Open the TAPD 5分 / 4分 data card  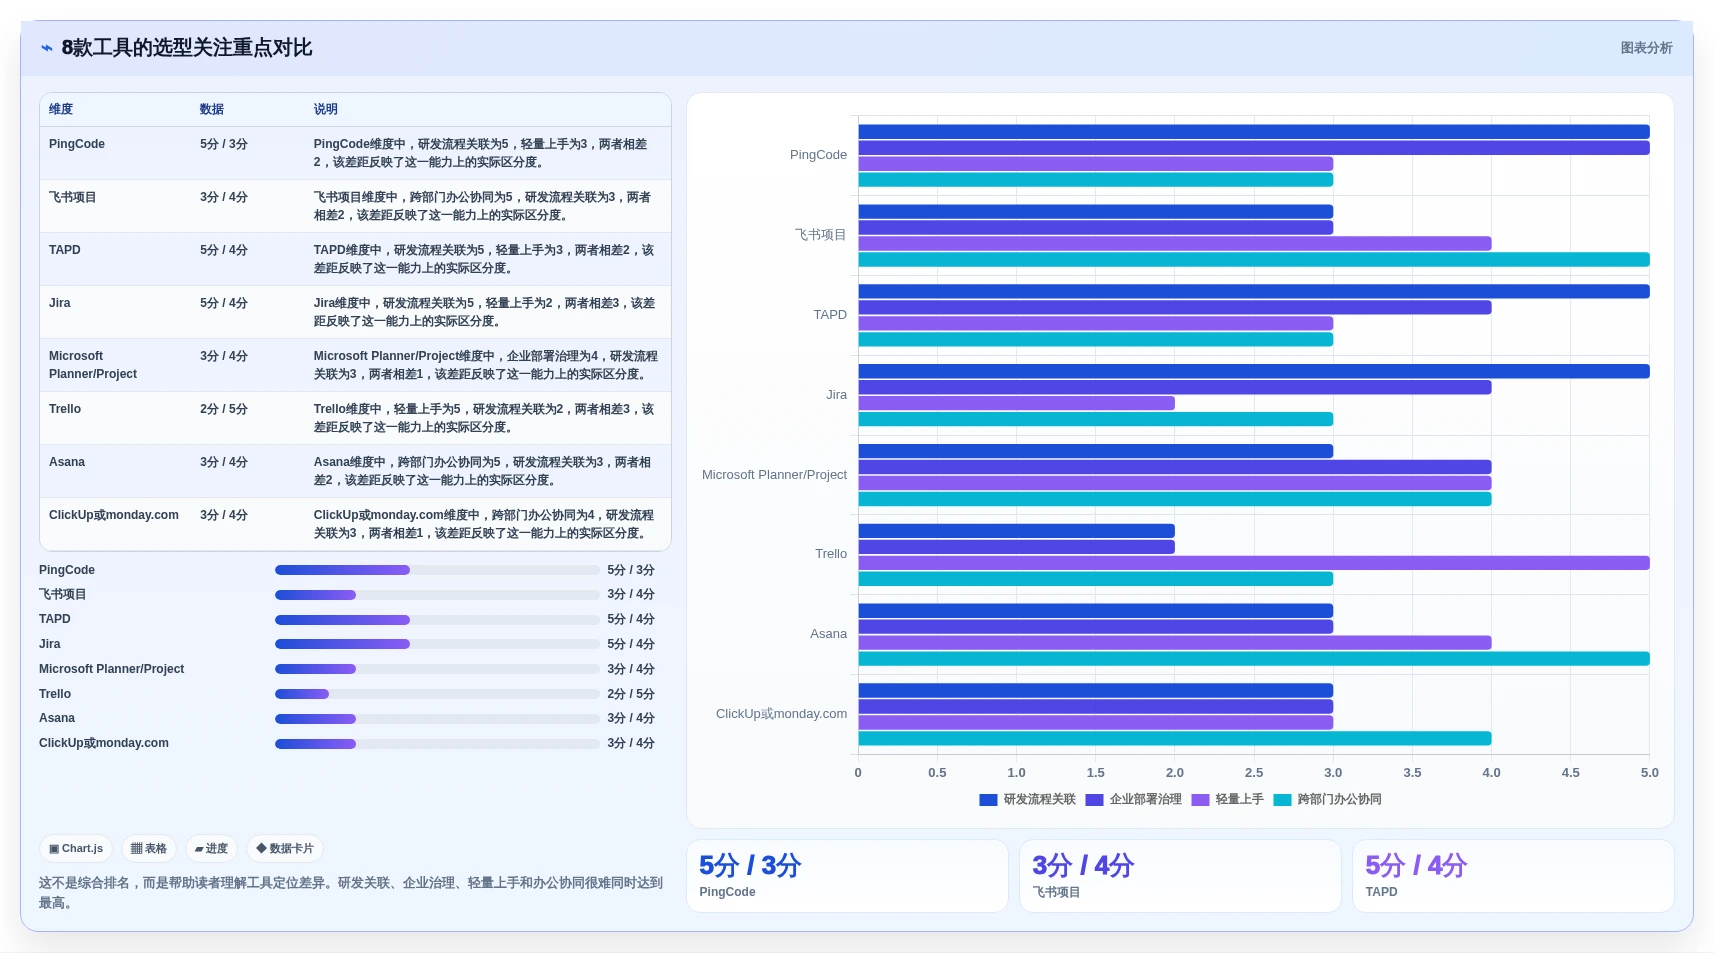click(x=1513, y=876)
